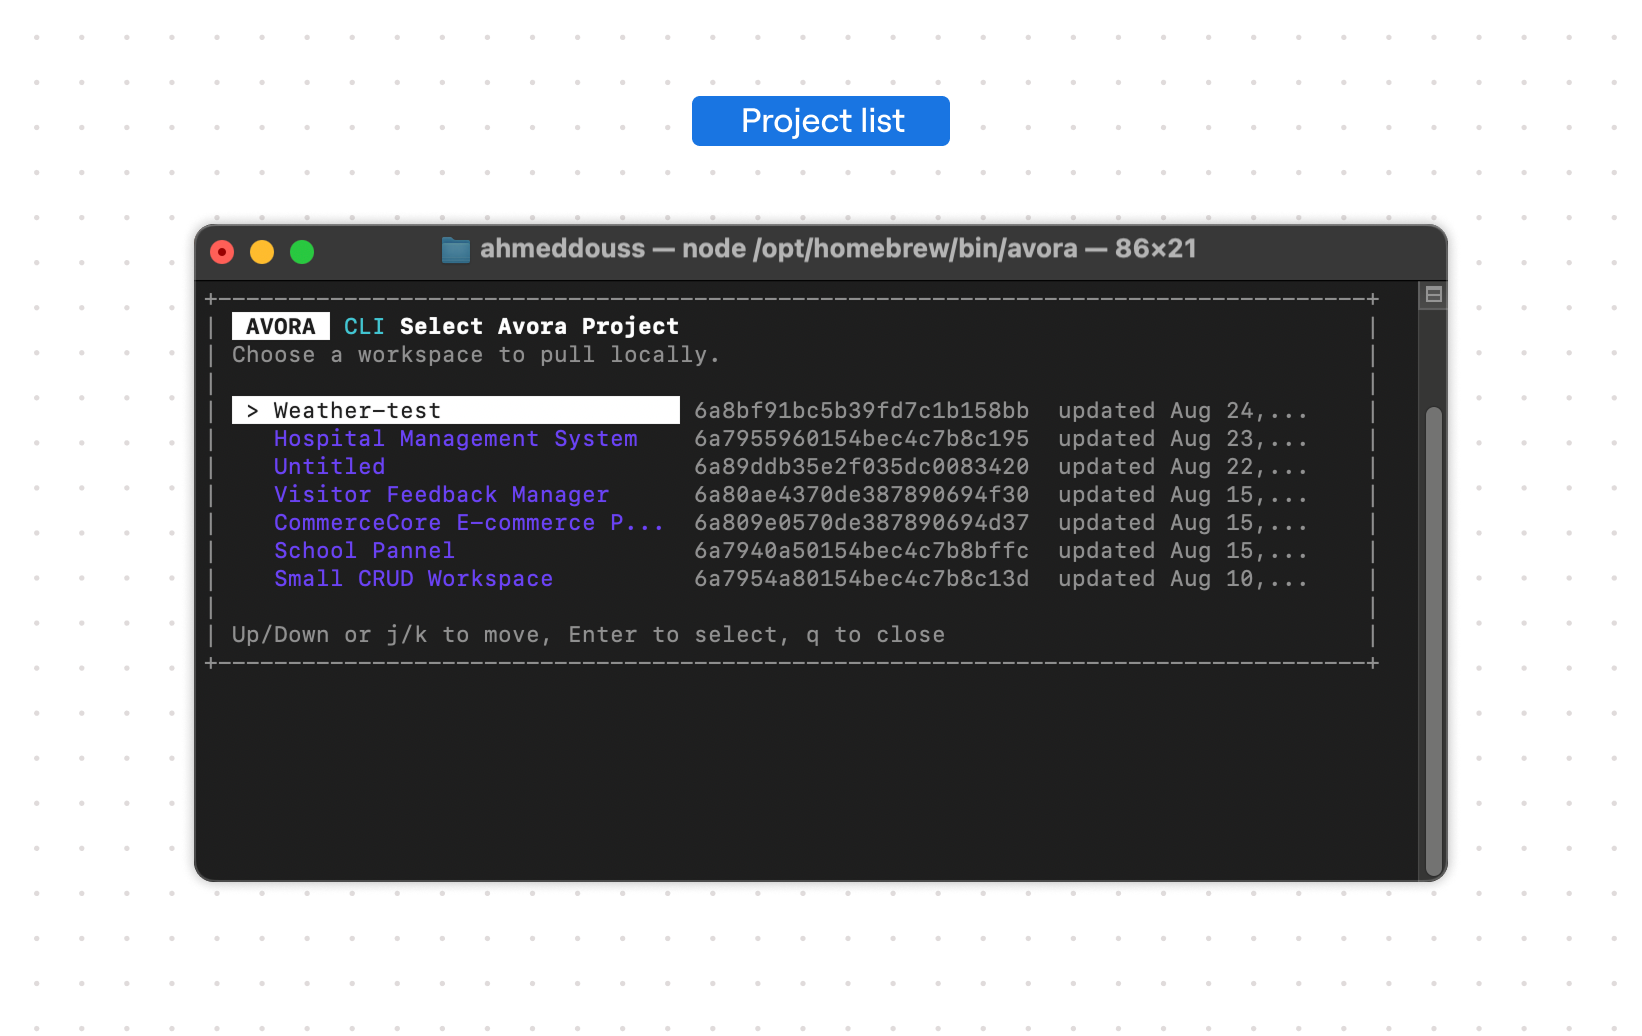
Task: Click the 'Up/Down or j/k to move' hint
Action: click(392, 635)
